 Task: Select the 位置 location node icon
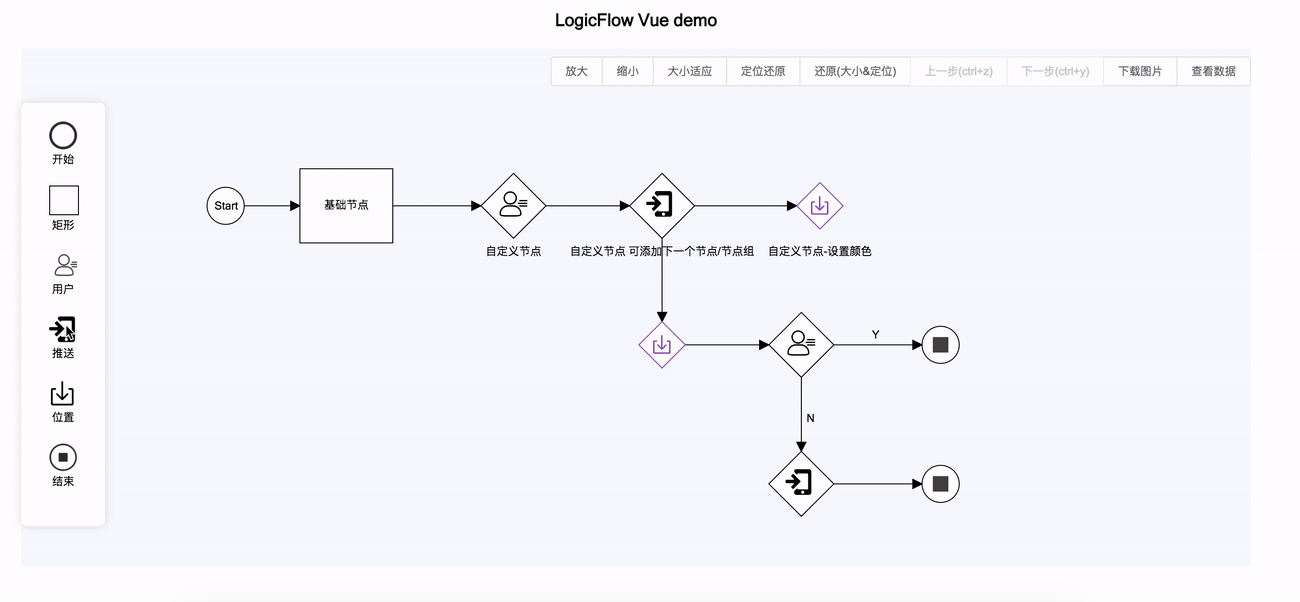[63, 393]
